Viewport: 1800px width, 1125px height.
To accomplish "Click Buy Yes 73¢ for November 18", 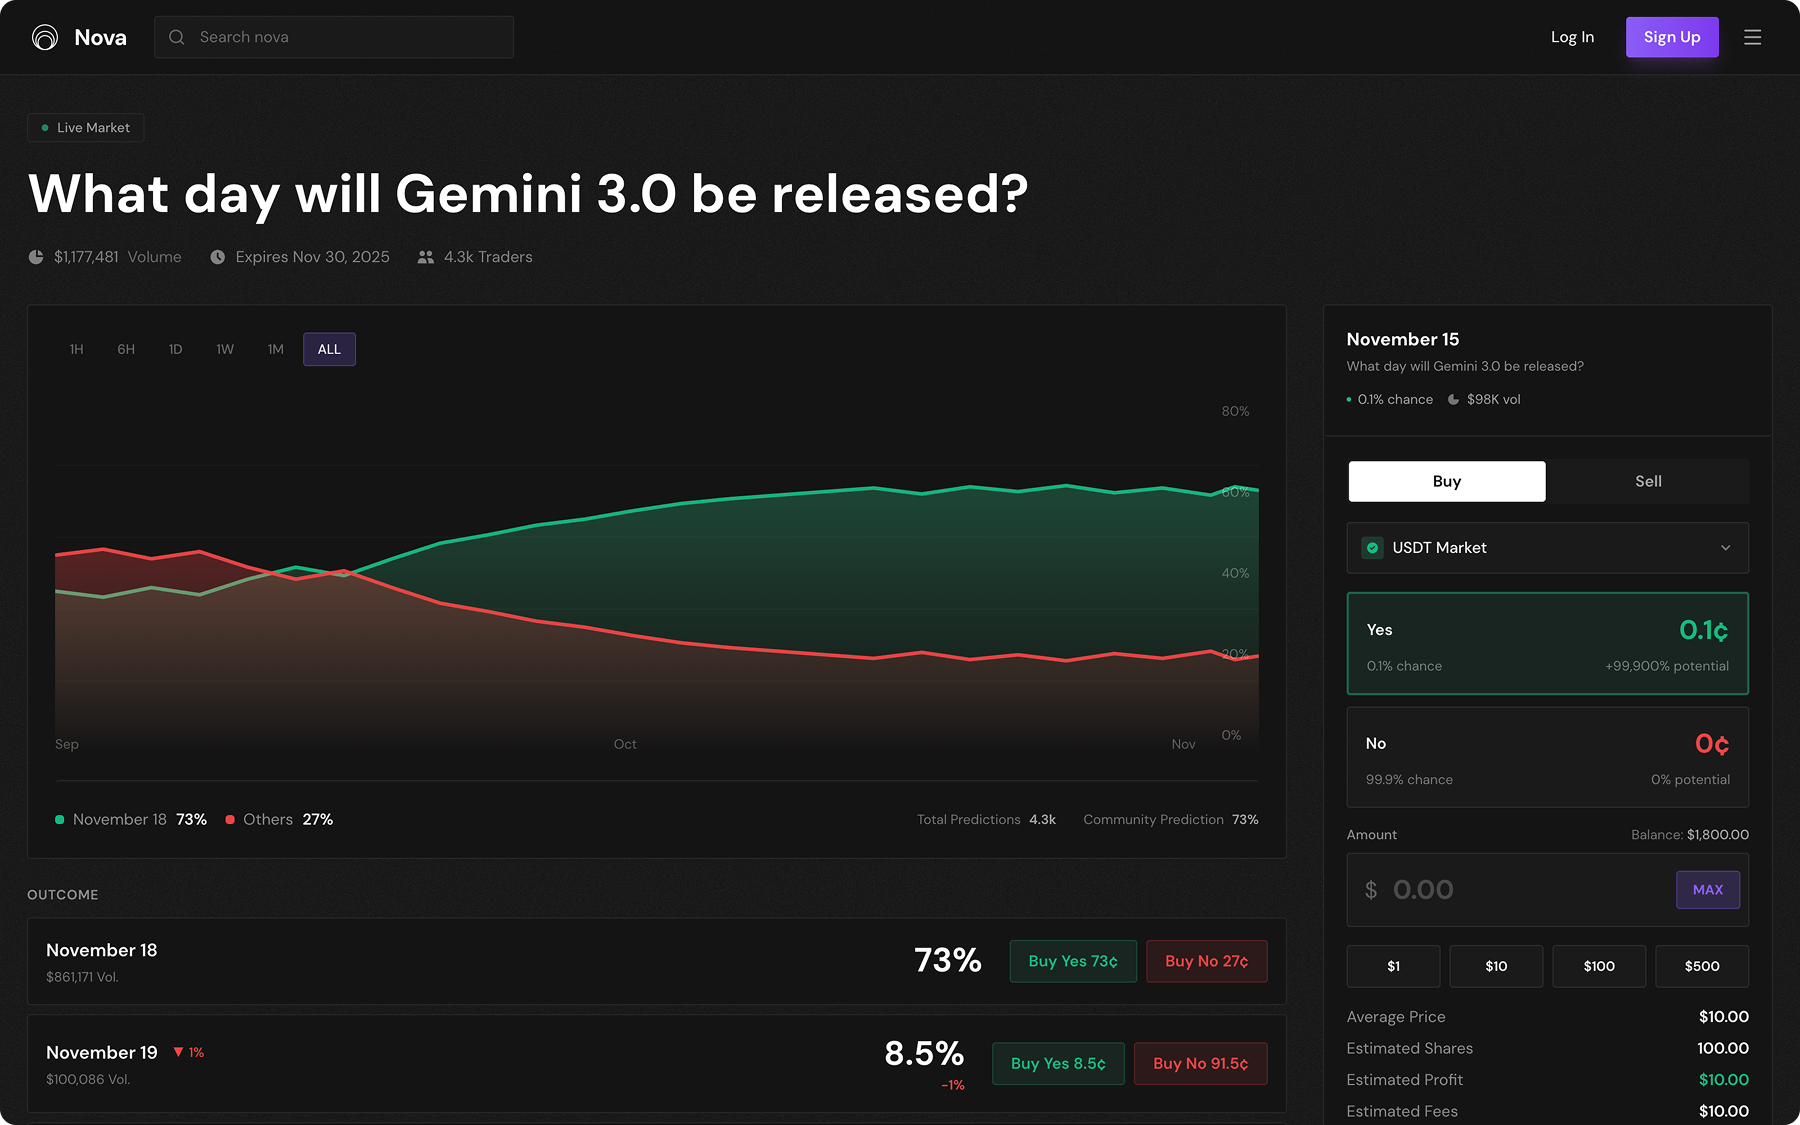I will click(x=1072, y=961).
